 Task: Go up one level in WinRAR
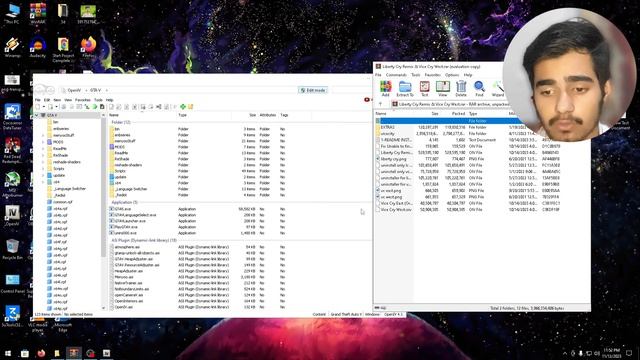pyautogui.click(x=380, y=104)
